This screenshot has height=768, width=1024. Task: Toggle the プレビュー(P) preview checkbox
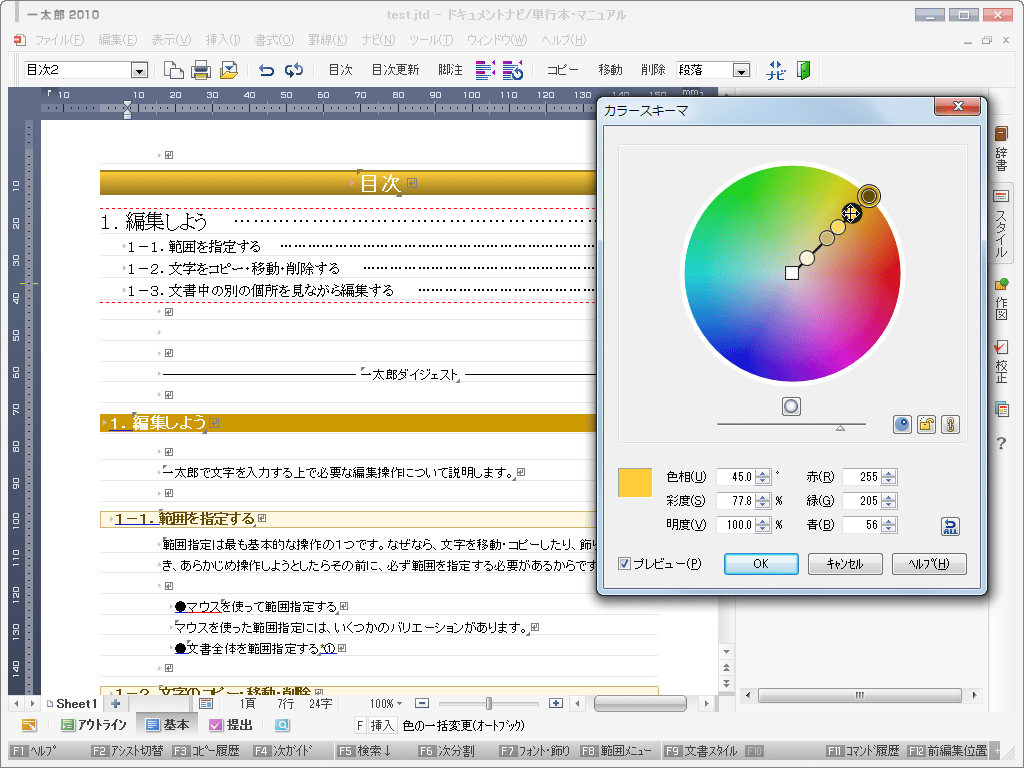[x=624, y=564]
